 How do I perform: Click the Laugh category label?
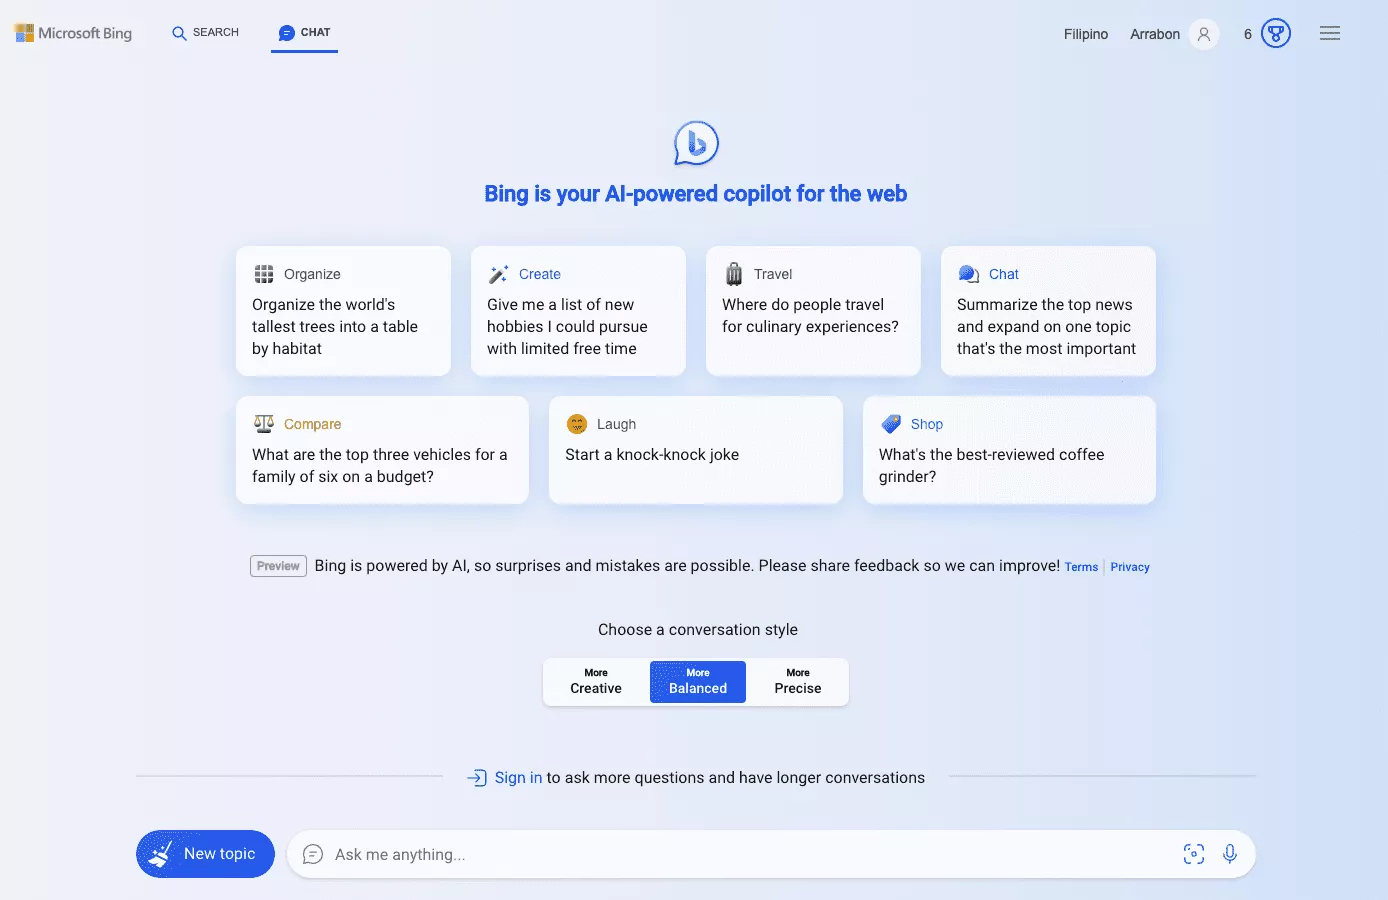pos(616,424)
